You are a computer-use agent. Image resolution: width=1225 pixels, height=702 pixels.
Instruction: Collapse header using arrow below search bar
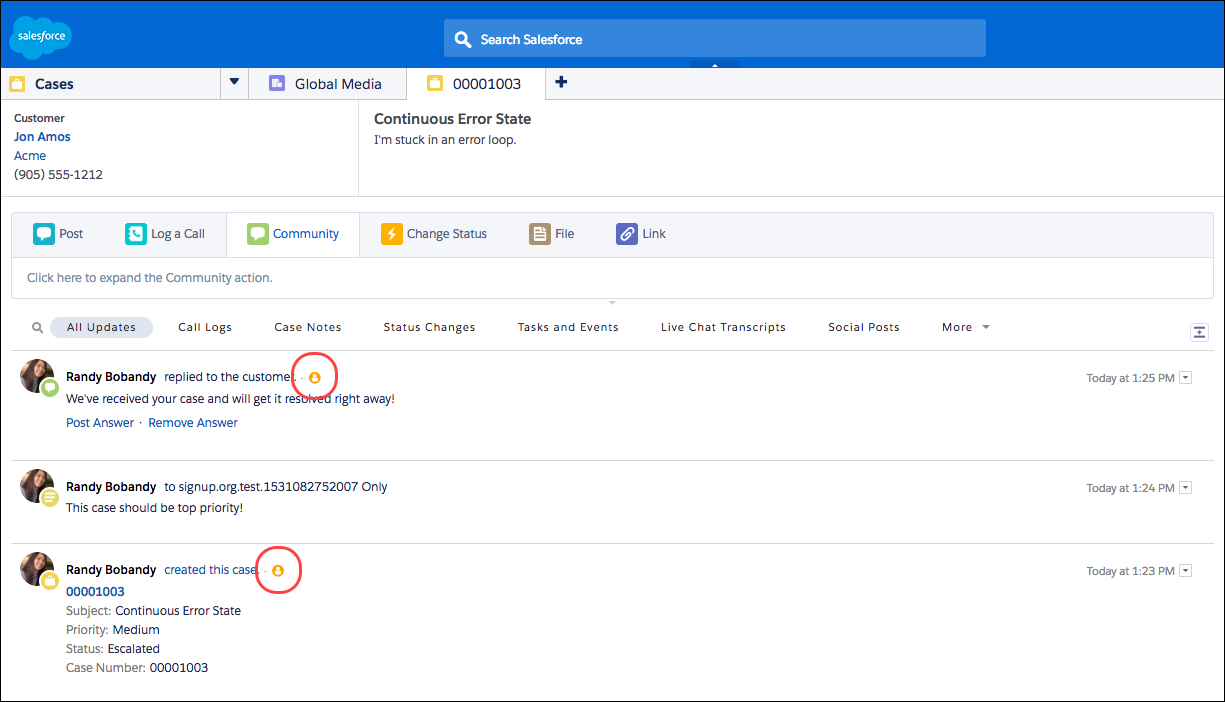[x=715, y=64]
